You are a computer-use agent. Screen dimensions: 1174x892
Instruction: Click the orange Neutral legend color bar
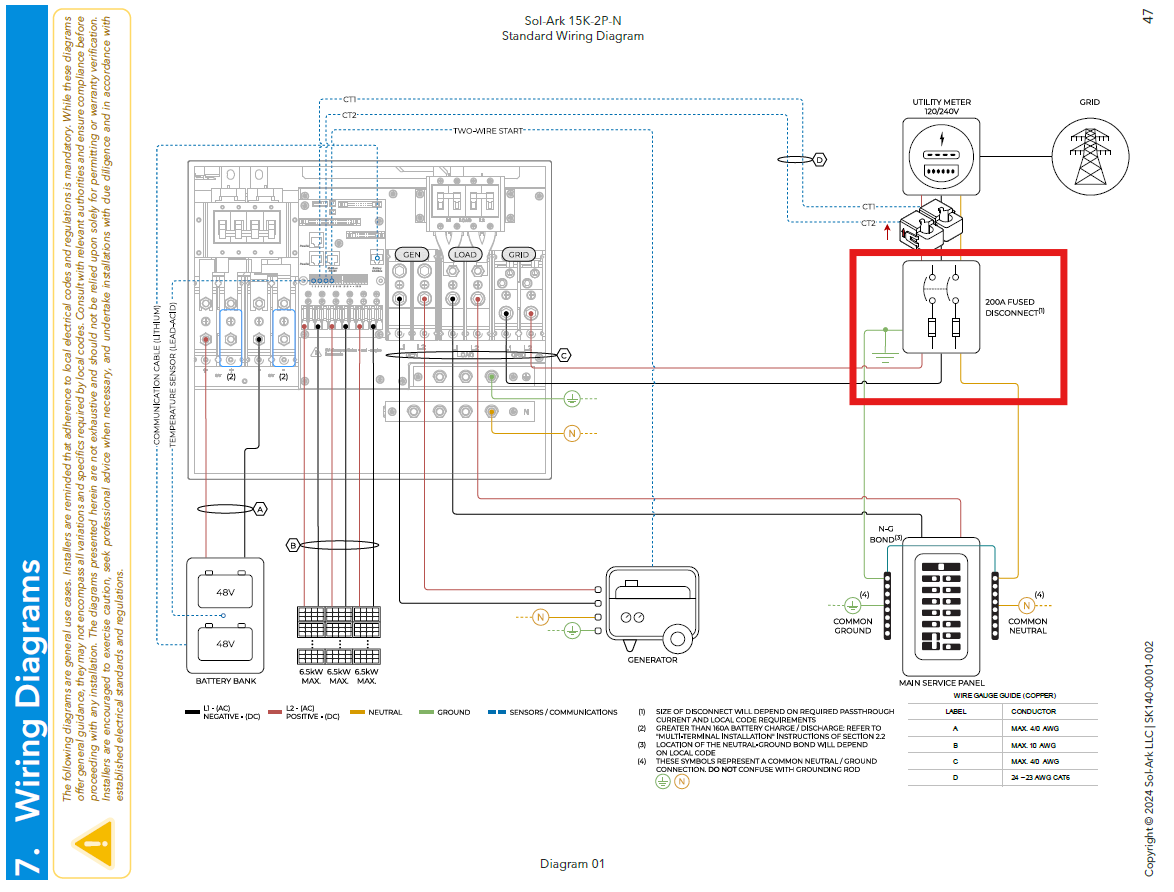357,712
